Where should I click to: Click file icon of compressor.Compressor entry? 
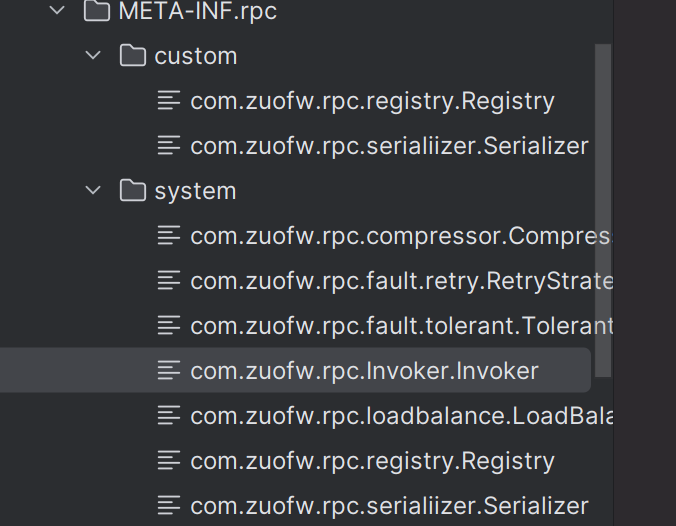point(169,235)
